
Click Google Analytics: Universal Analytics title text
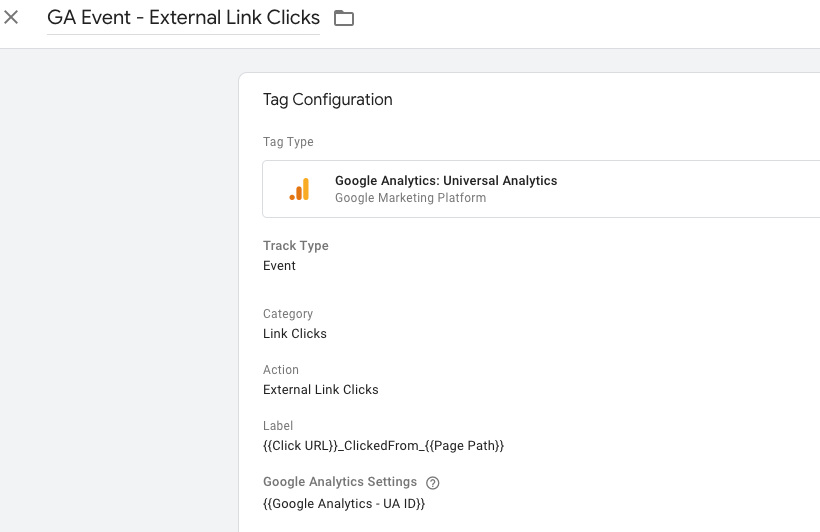point(446,180)
